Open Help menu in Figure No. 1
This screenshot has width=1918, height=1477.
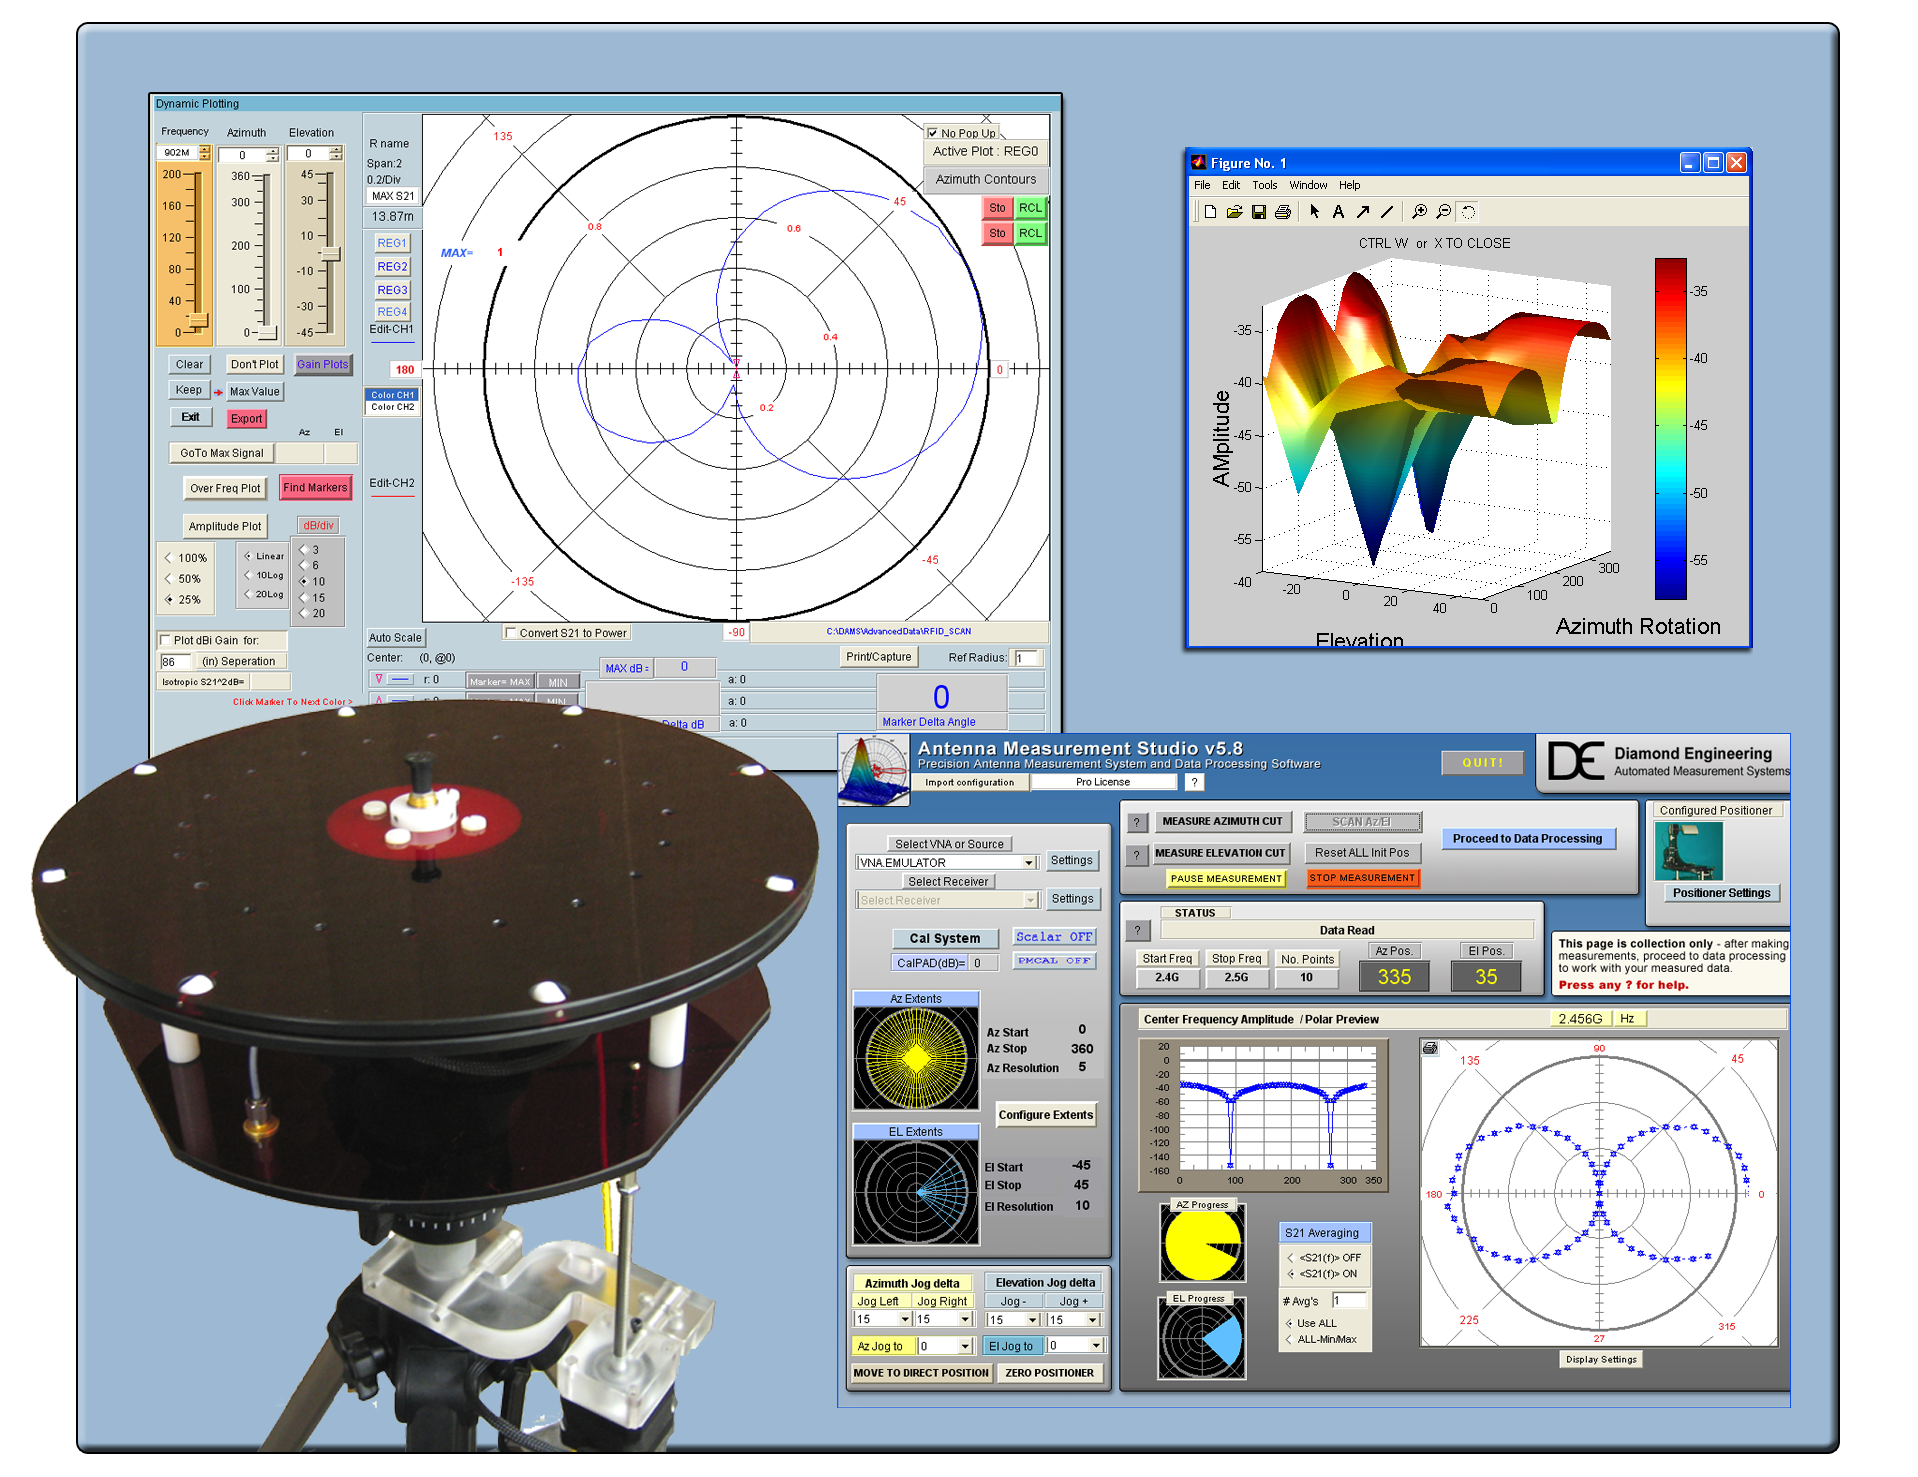[1350, 185]
